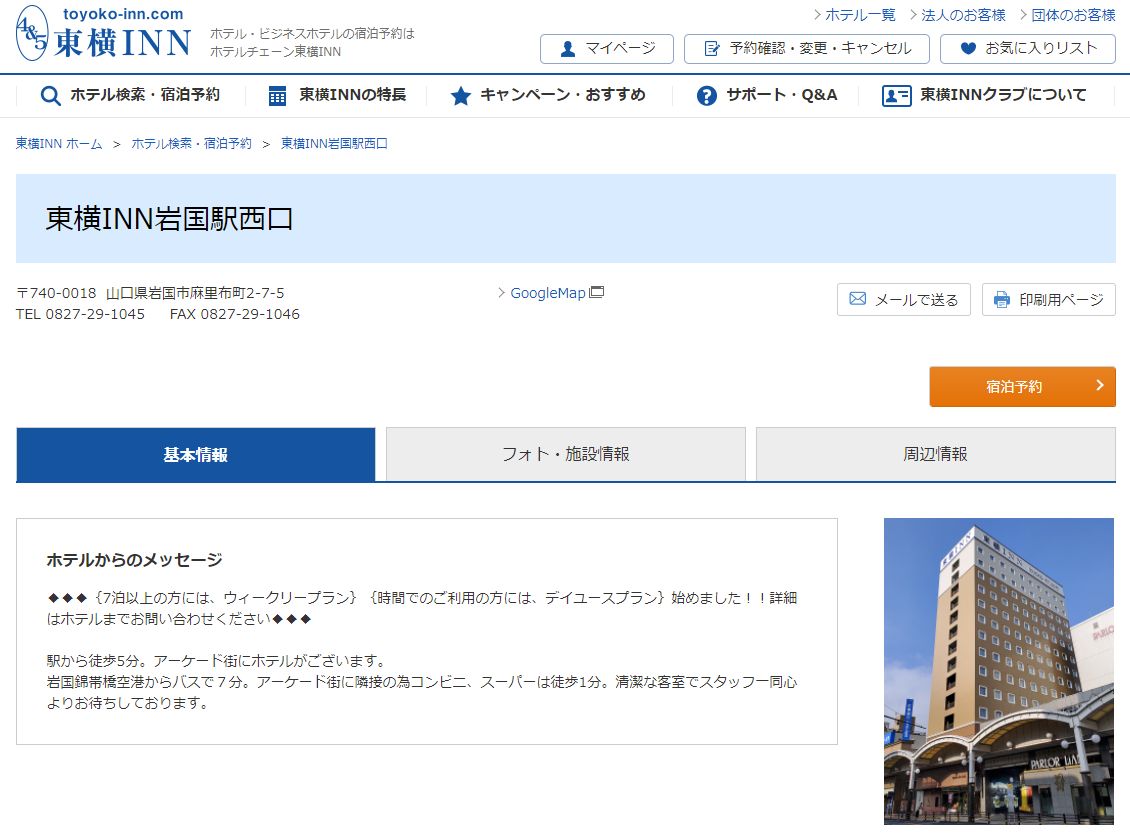Click the heart icon for favorites list
This screenshot has height=840, width=1130.
[967, 48]
